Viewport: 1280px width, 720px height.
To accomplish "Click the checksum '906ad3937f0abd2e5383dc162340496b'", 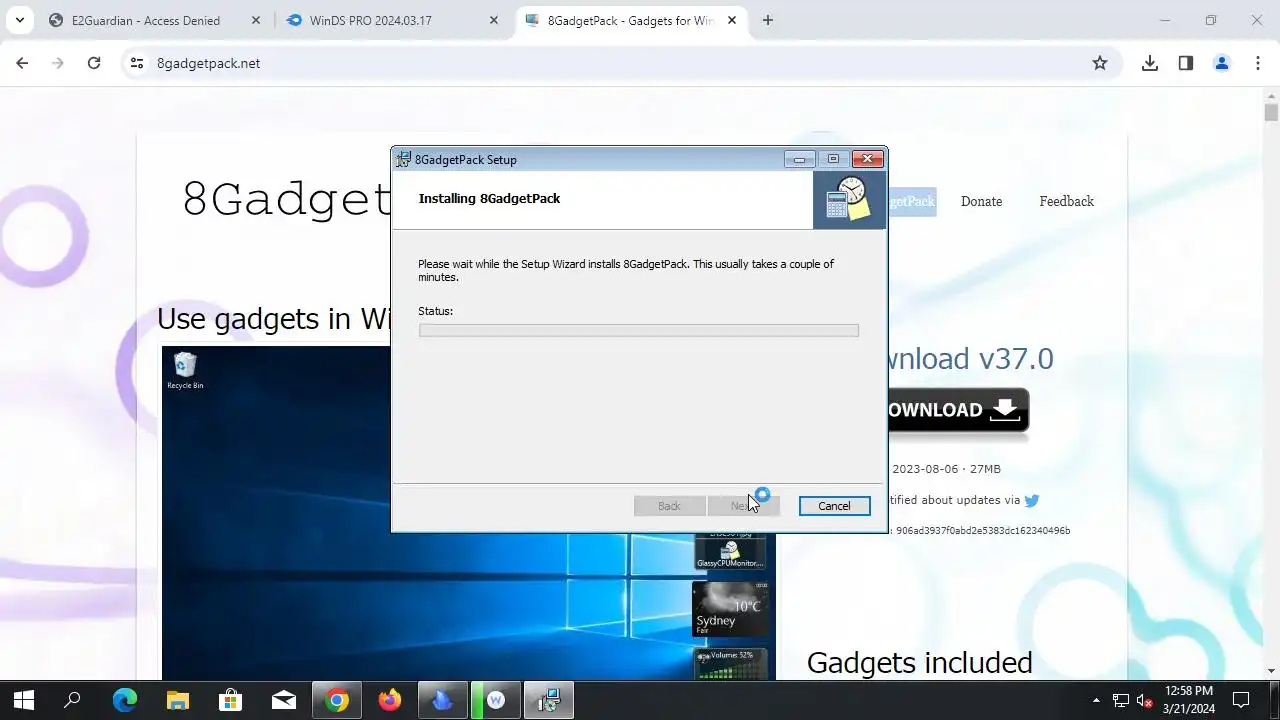I will 983,531.
